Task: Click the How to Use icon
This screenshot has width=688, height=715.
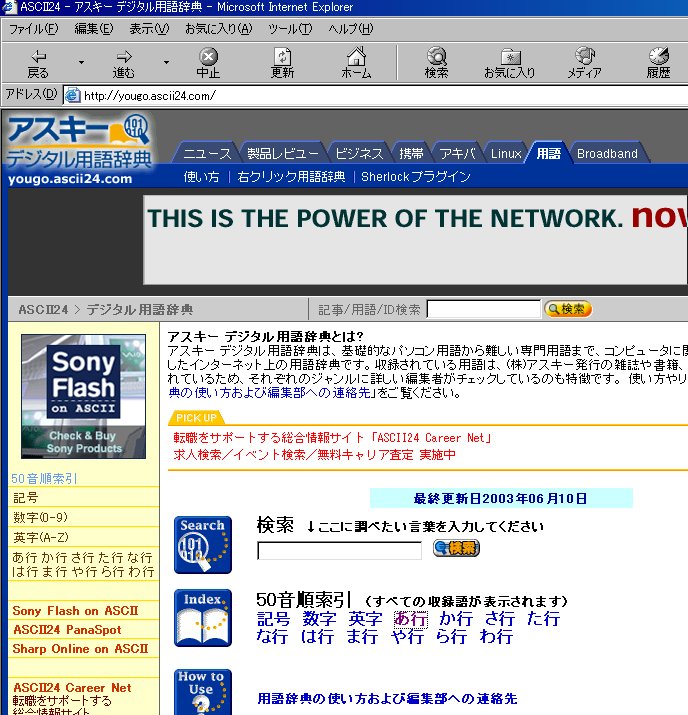Action: coord(203,692)
